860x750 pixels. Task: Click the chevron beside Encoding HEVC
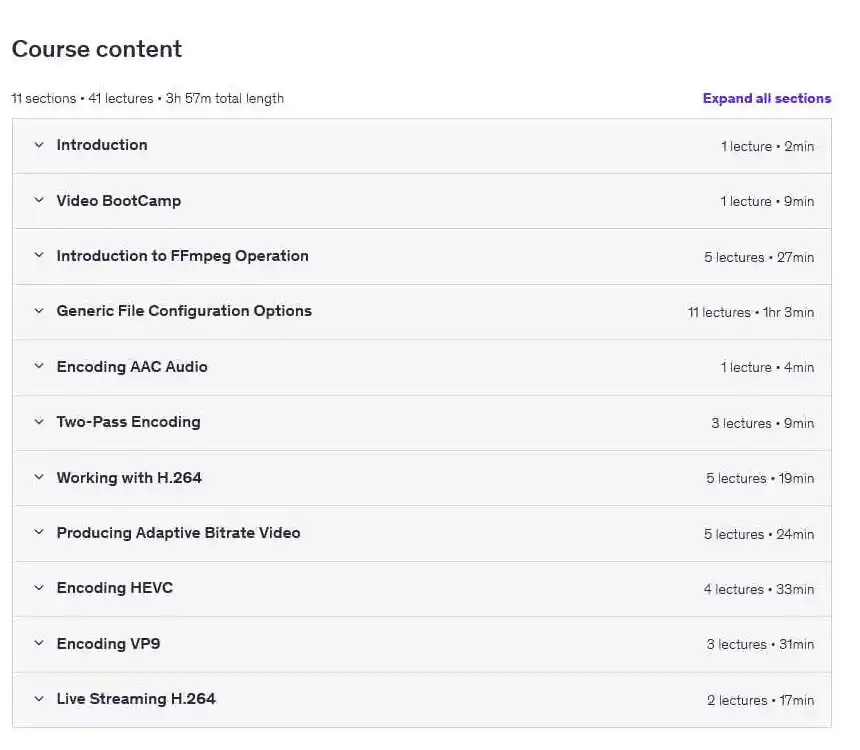click(39, 588)
